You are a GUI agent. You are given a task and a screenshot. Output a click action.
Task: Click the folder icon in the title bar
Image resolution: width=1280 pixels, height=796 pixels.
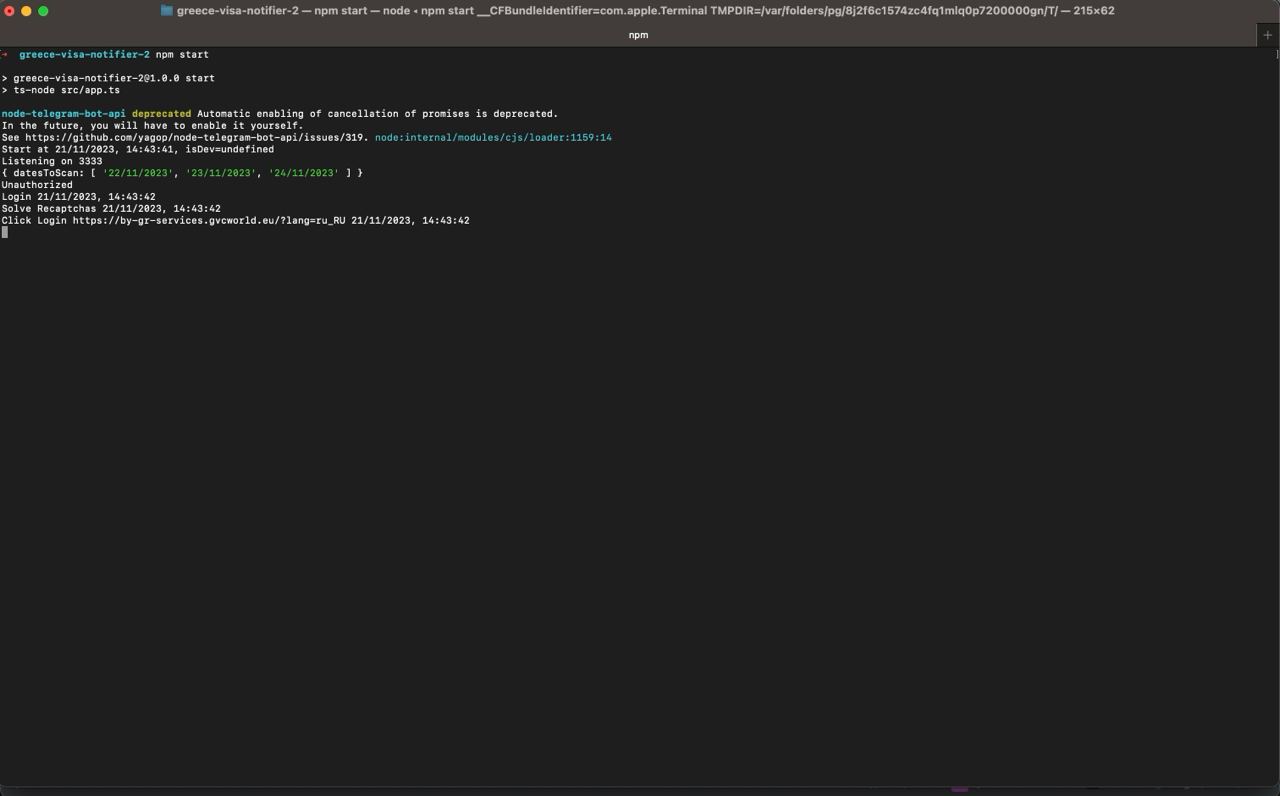[167, 11]
